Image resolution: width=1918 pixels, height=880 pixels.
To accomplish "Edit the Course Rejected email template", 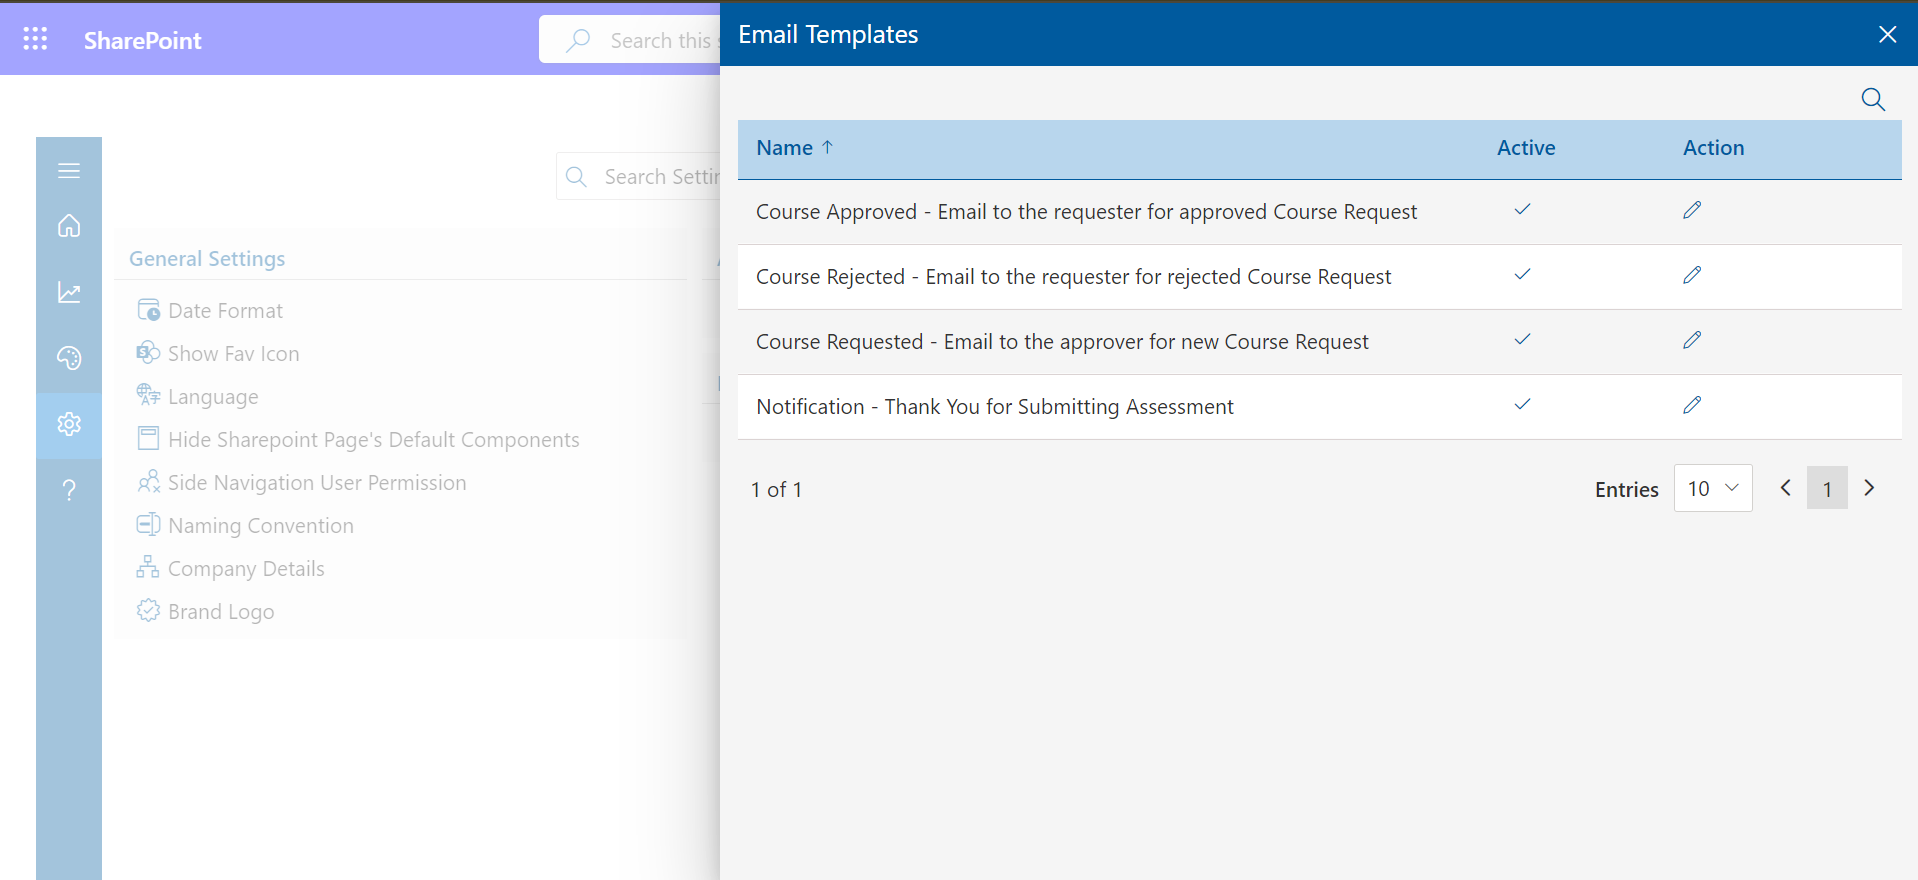I will pyautogui.click(x=1692, y=275).
